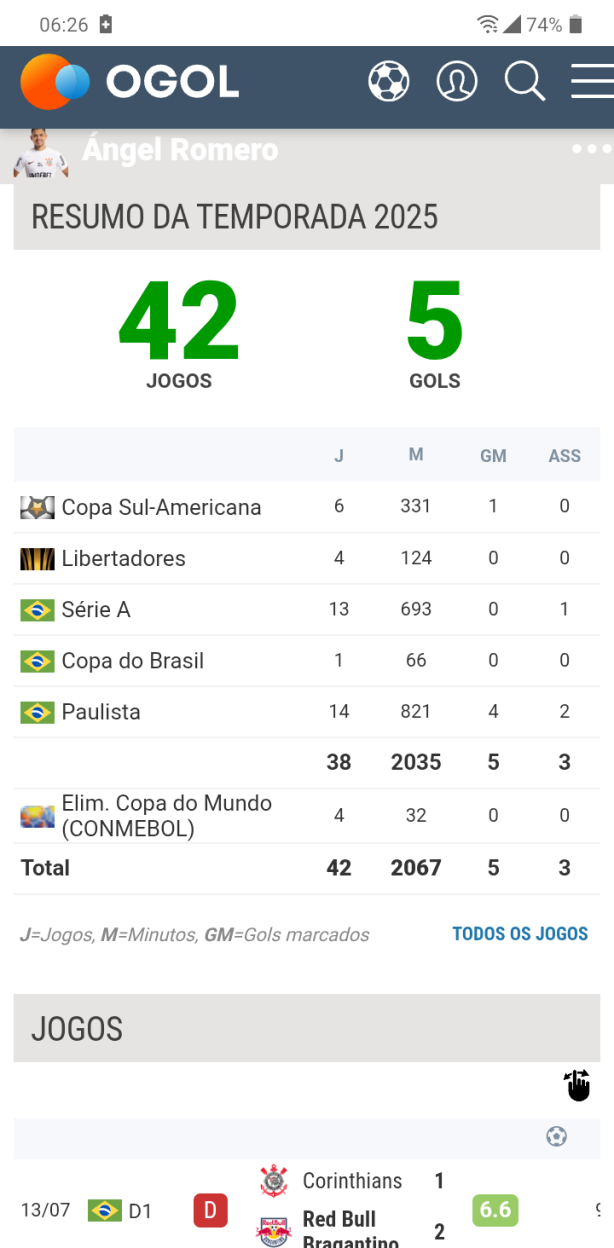Viewport: 614px width, 1248px height.
Task: Open the hamburger menu
Action: point(591,82)
